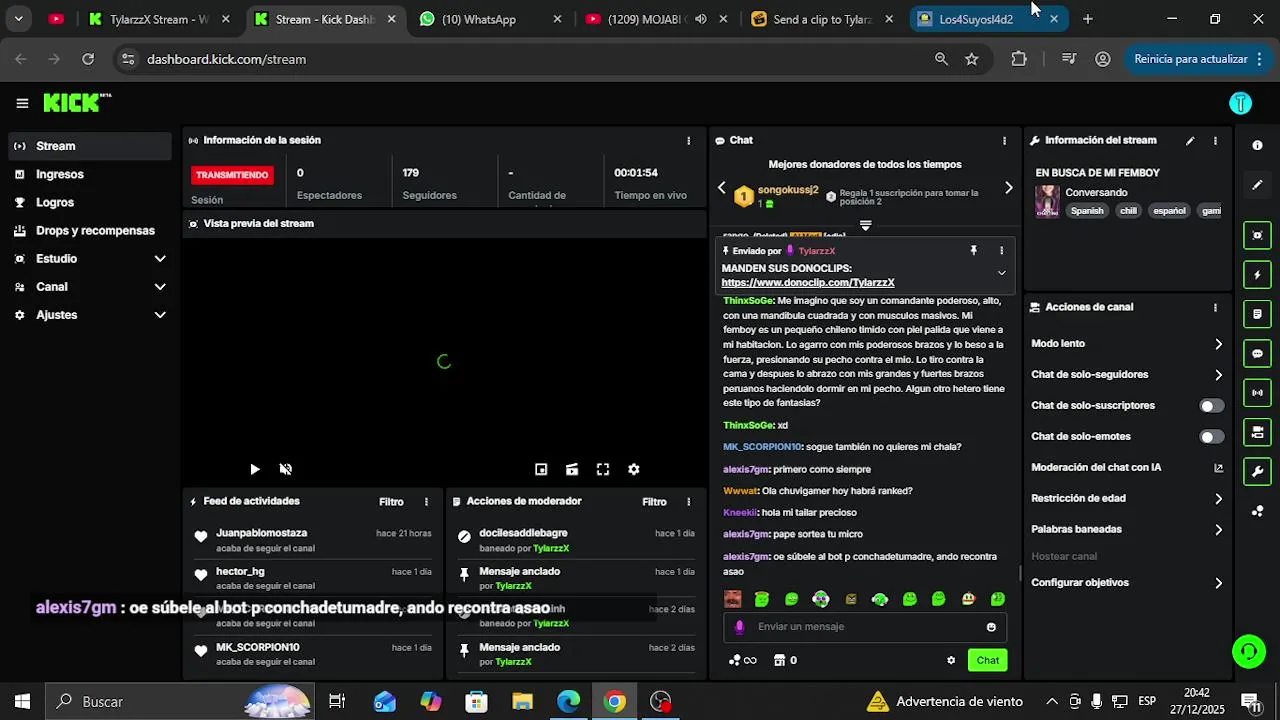Open the info icon in right sidebar
Image resolution: width=1280 pixels, height=720 pixels.
click(x=1257, y=145)
